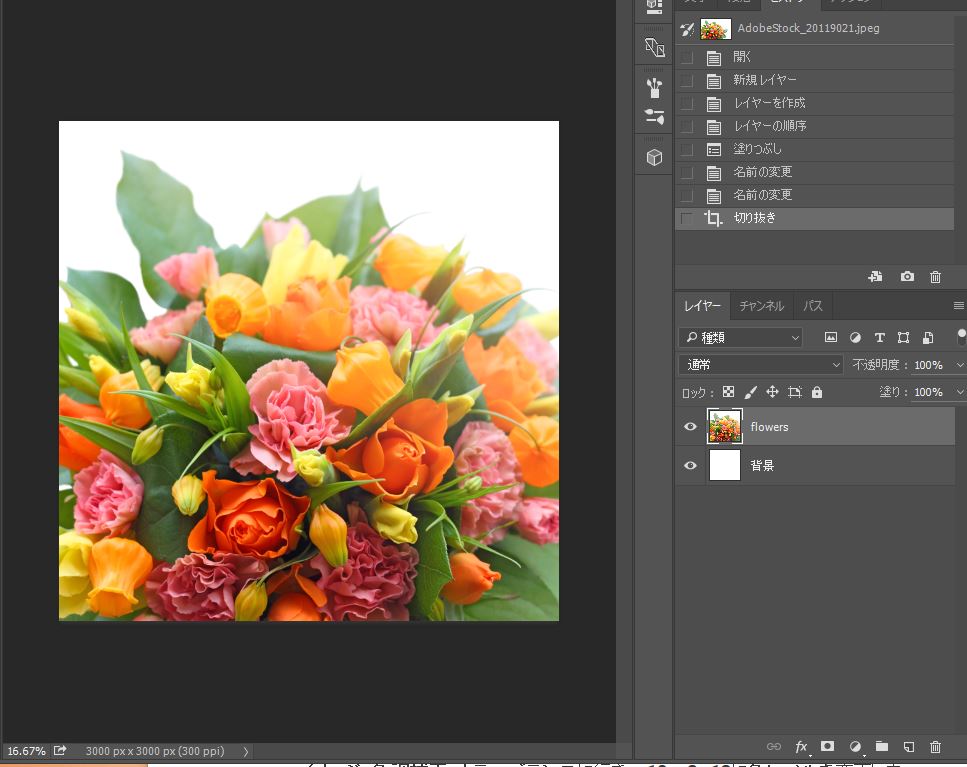
Task: Set history brush source box beside 塗りつぶし
Action: click(687, 149)
